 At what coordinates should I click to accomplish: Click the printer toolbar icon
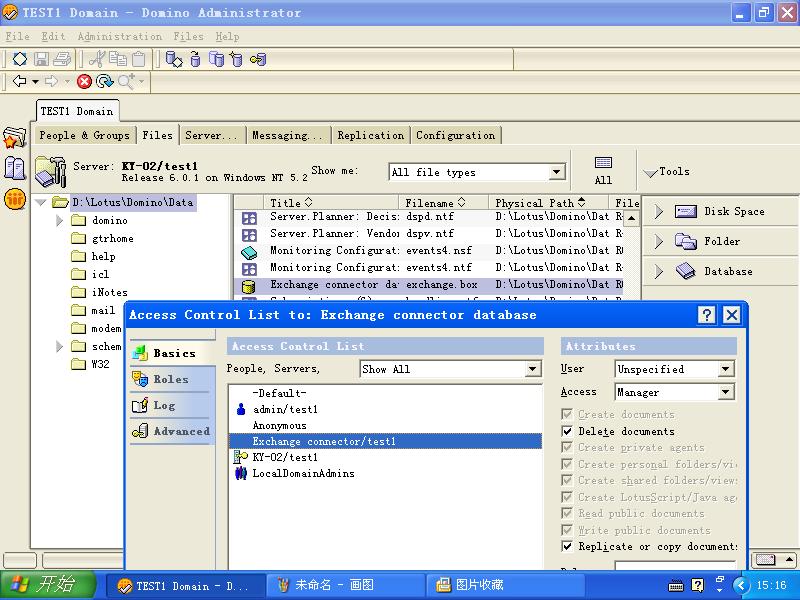pos(62,59)
